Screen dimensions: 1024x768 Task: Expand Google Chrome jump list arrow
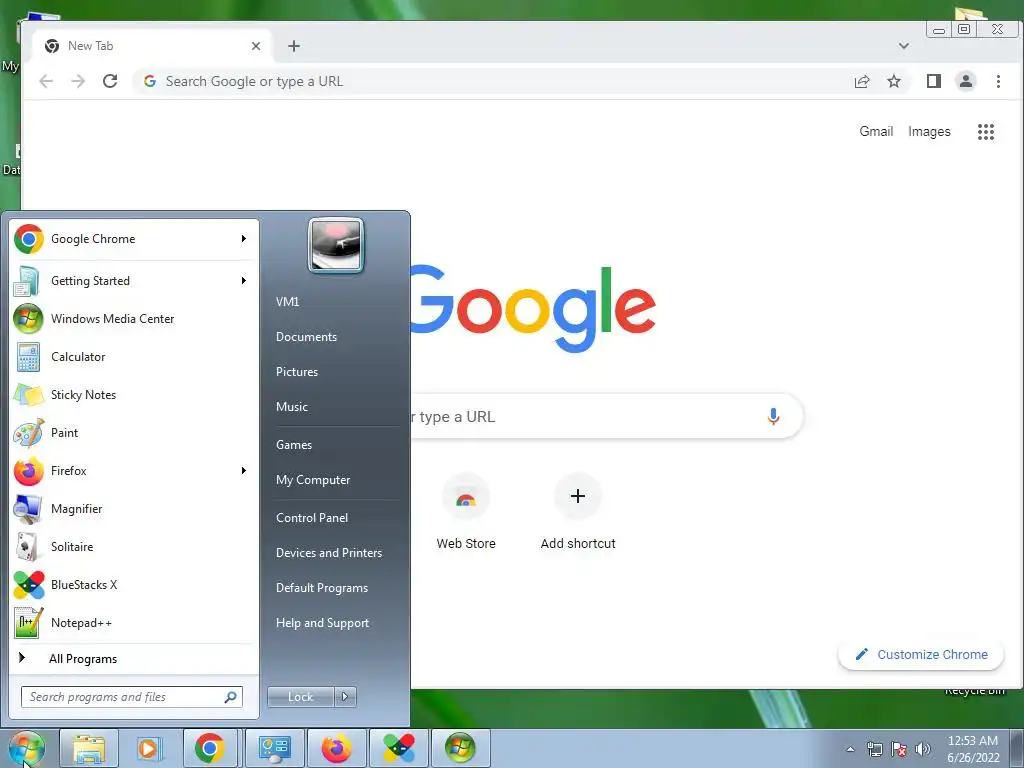[244, 239]
